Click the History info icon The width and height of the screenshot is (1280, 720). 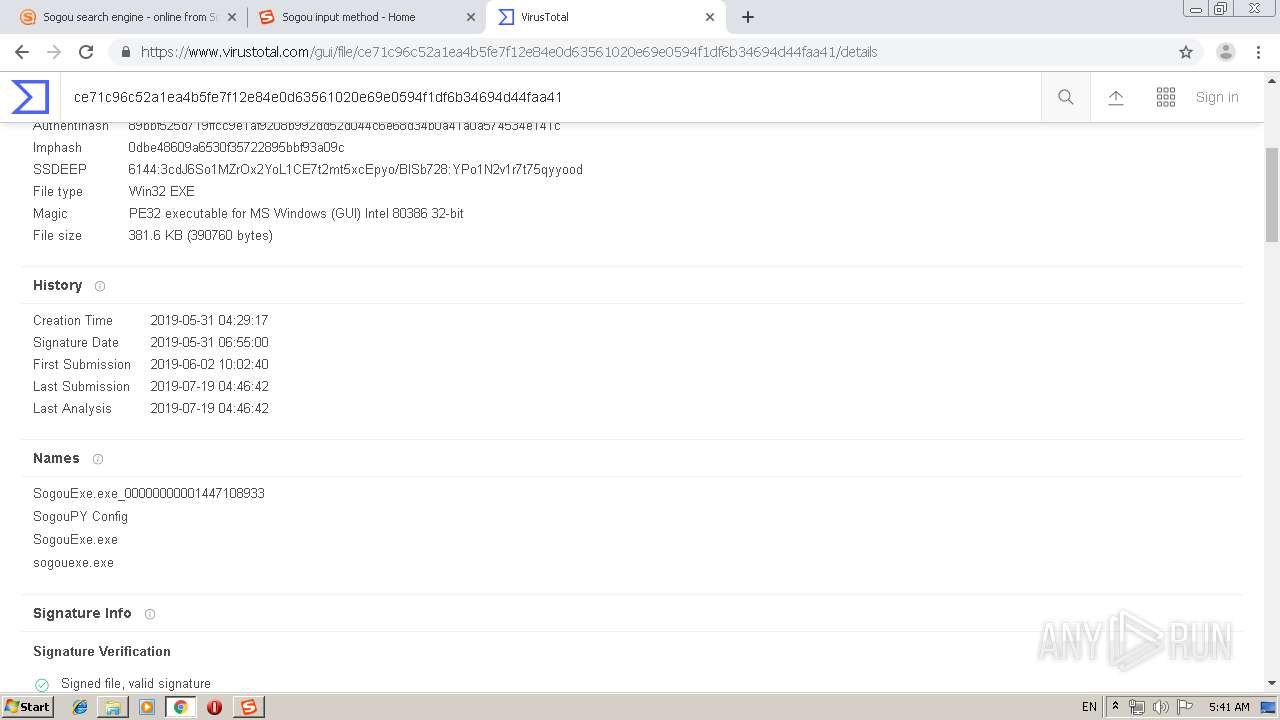point(100,286)
